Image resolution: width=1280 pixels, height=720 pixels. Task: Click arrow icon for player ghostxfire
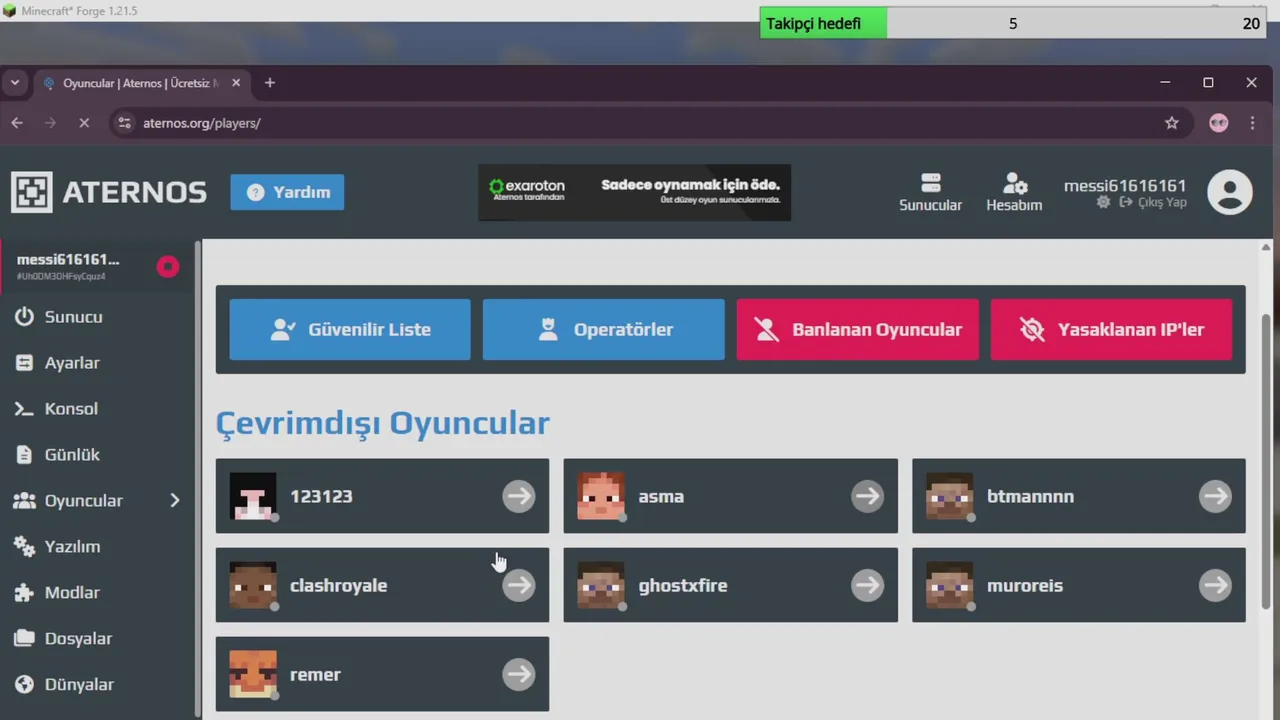coord(867,585)
